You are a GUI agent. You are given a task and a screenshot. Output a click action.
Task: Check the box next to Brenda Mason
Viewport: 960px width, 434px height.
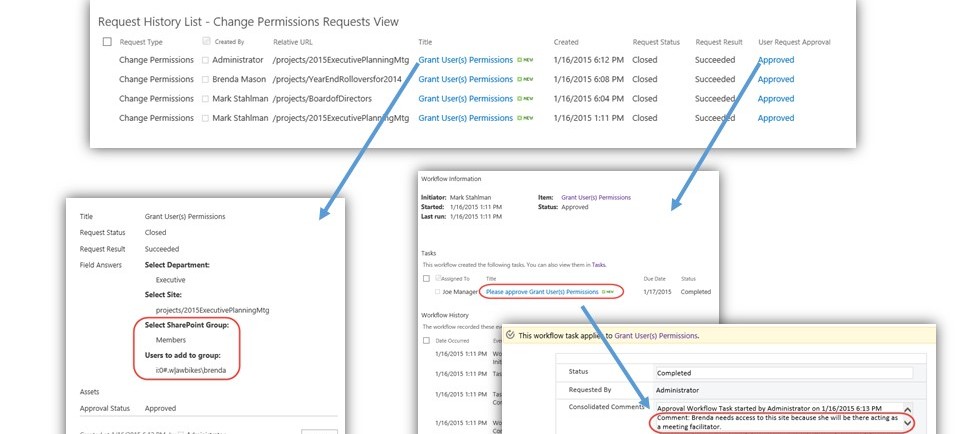[206, 80]
